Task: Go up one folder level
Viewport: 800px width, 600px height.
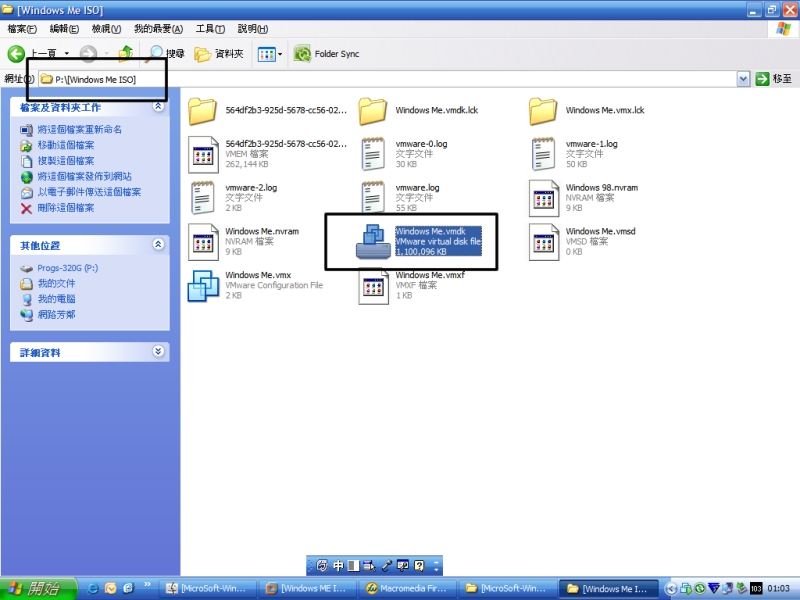Action: [126, 53]
